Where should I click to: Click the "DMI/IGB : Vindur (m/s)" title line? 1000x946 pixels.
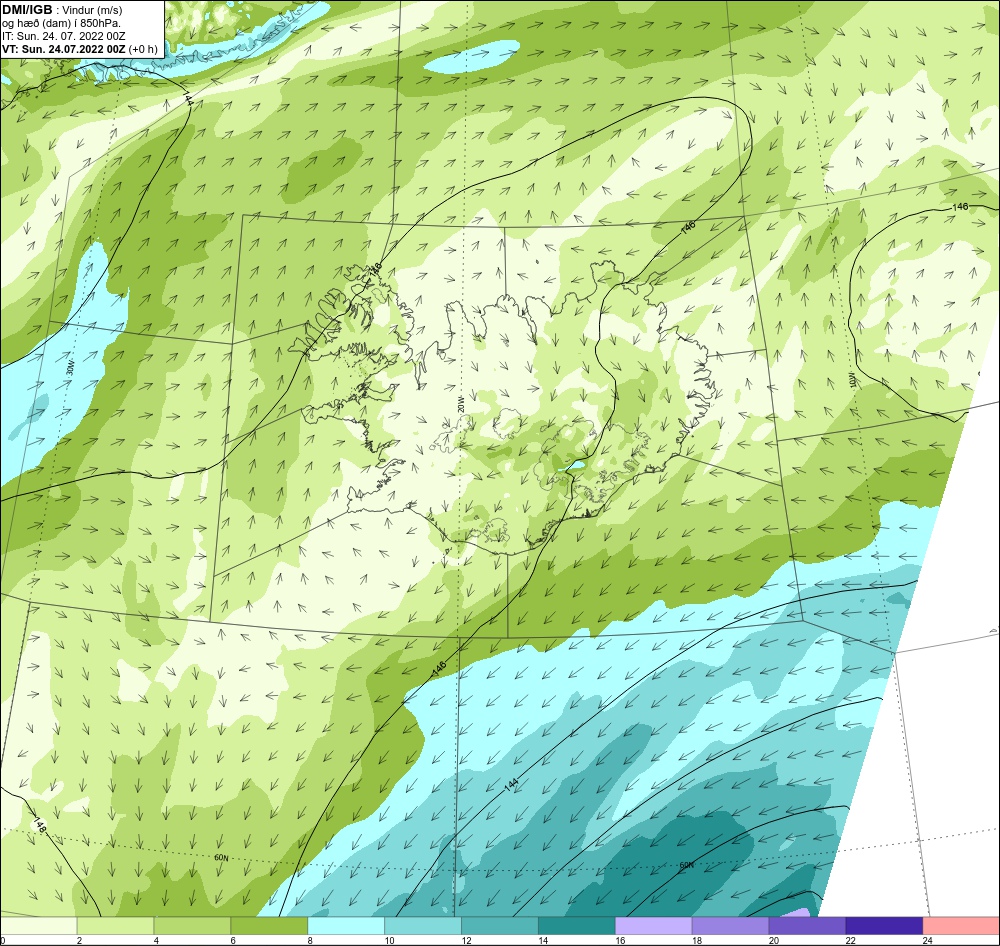[62, 10]
